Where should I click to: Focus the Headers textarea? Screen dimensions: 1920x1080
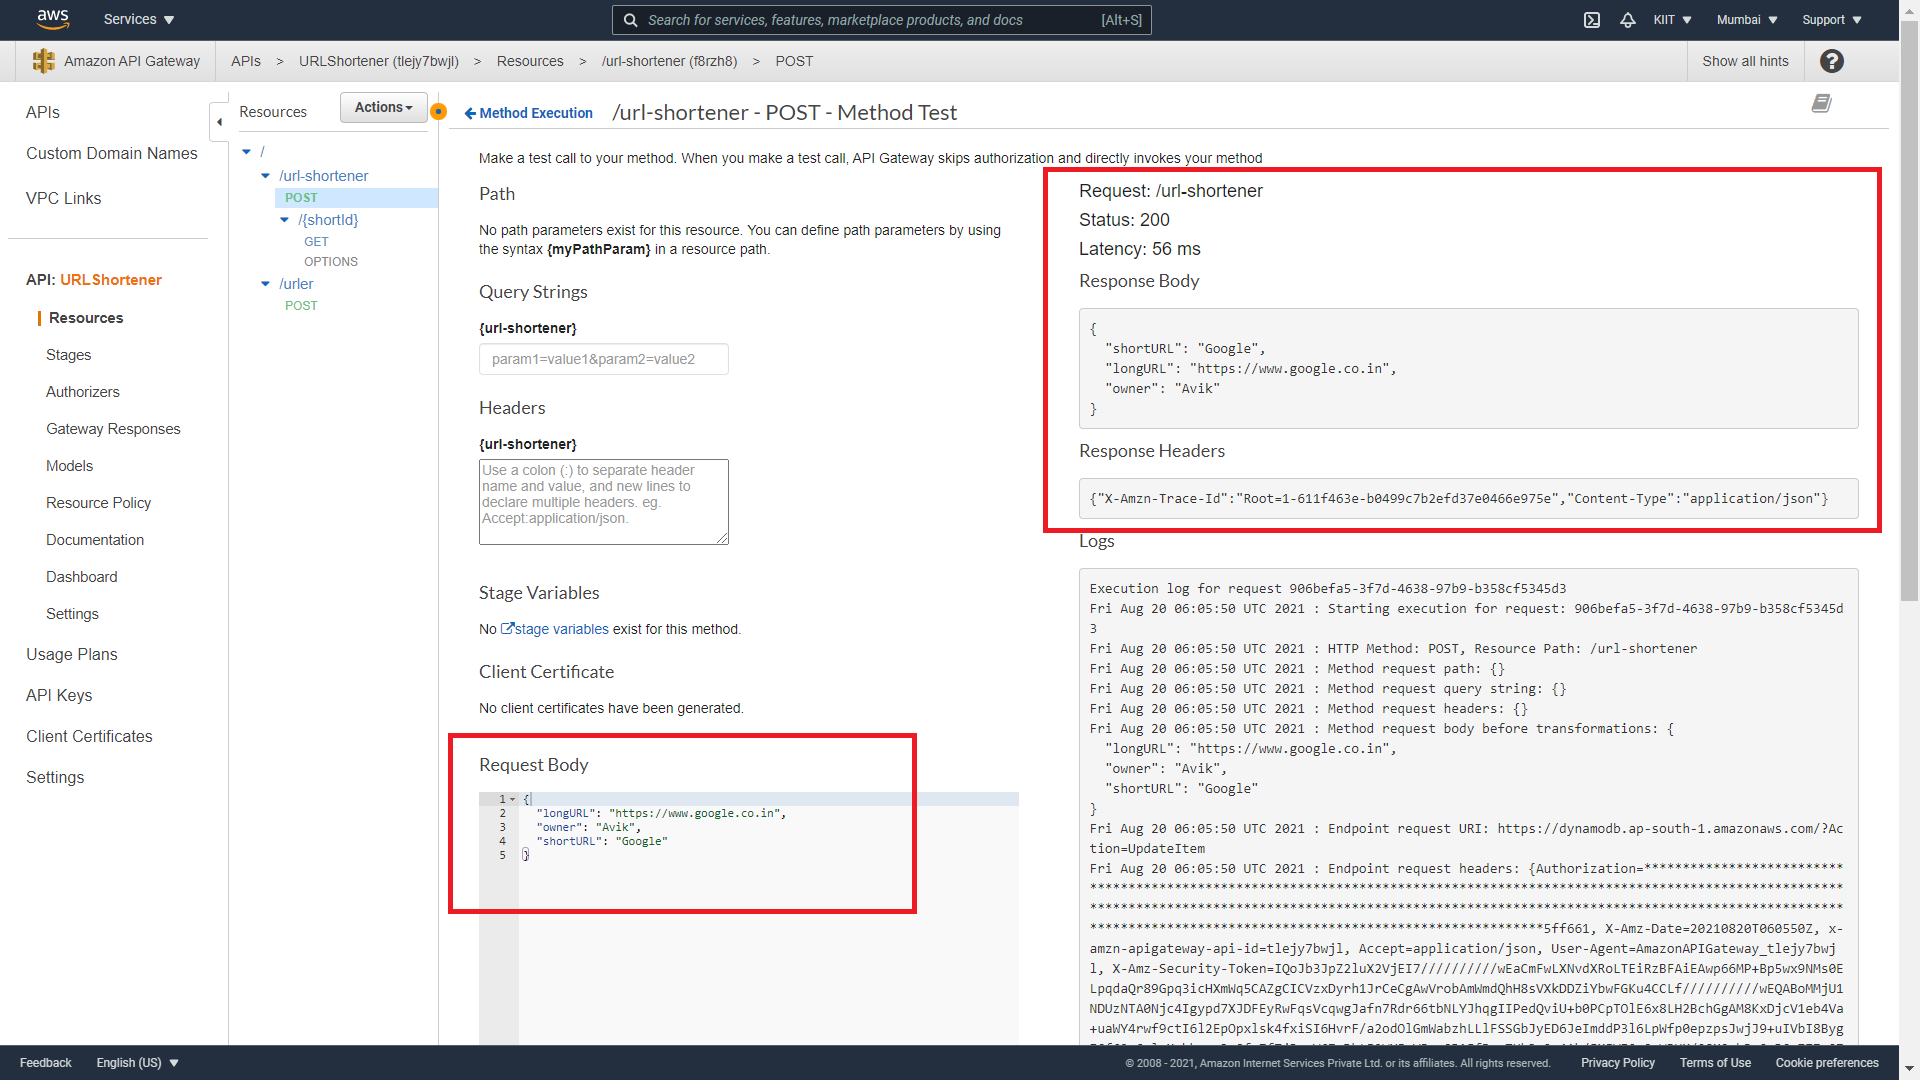click(x=604, y=502)
